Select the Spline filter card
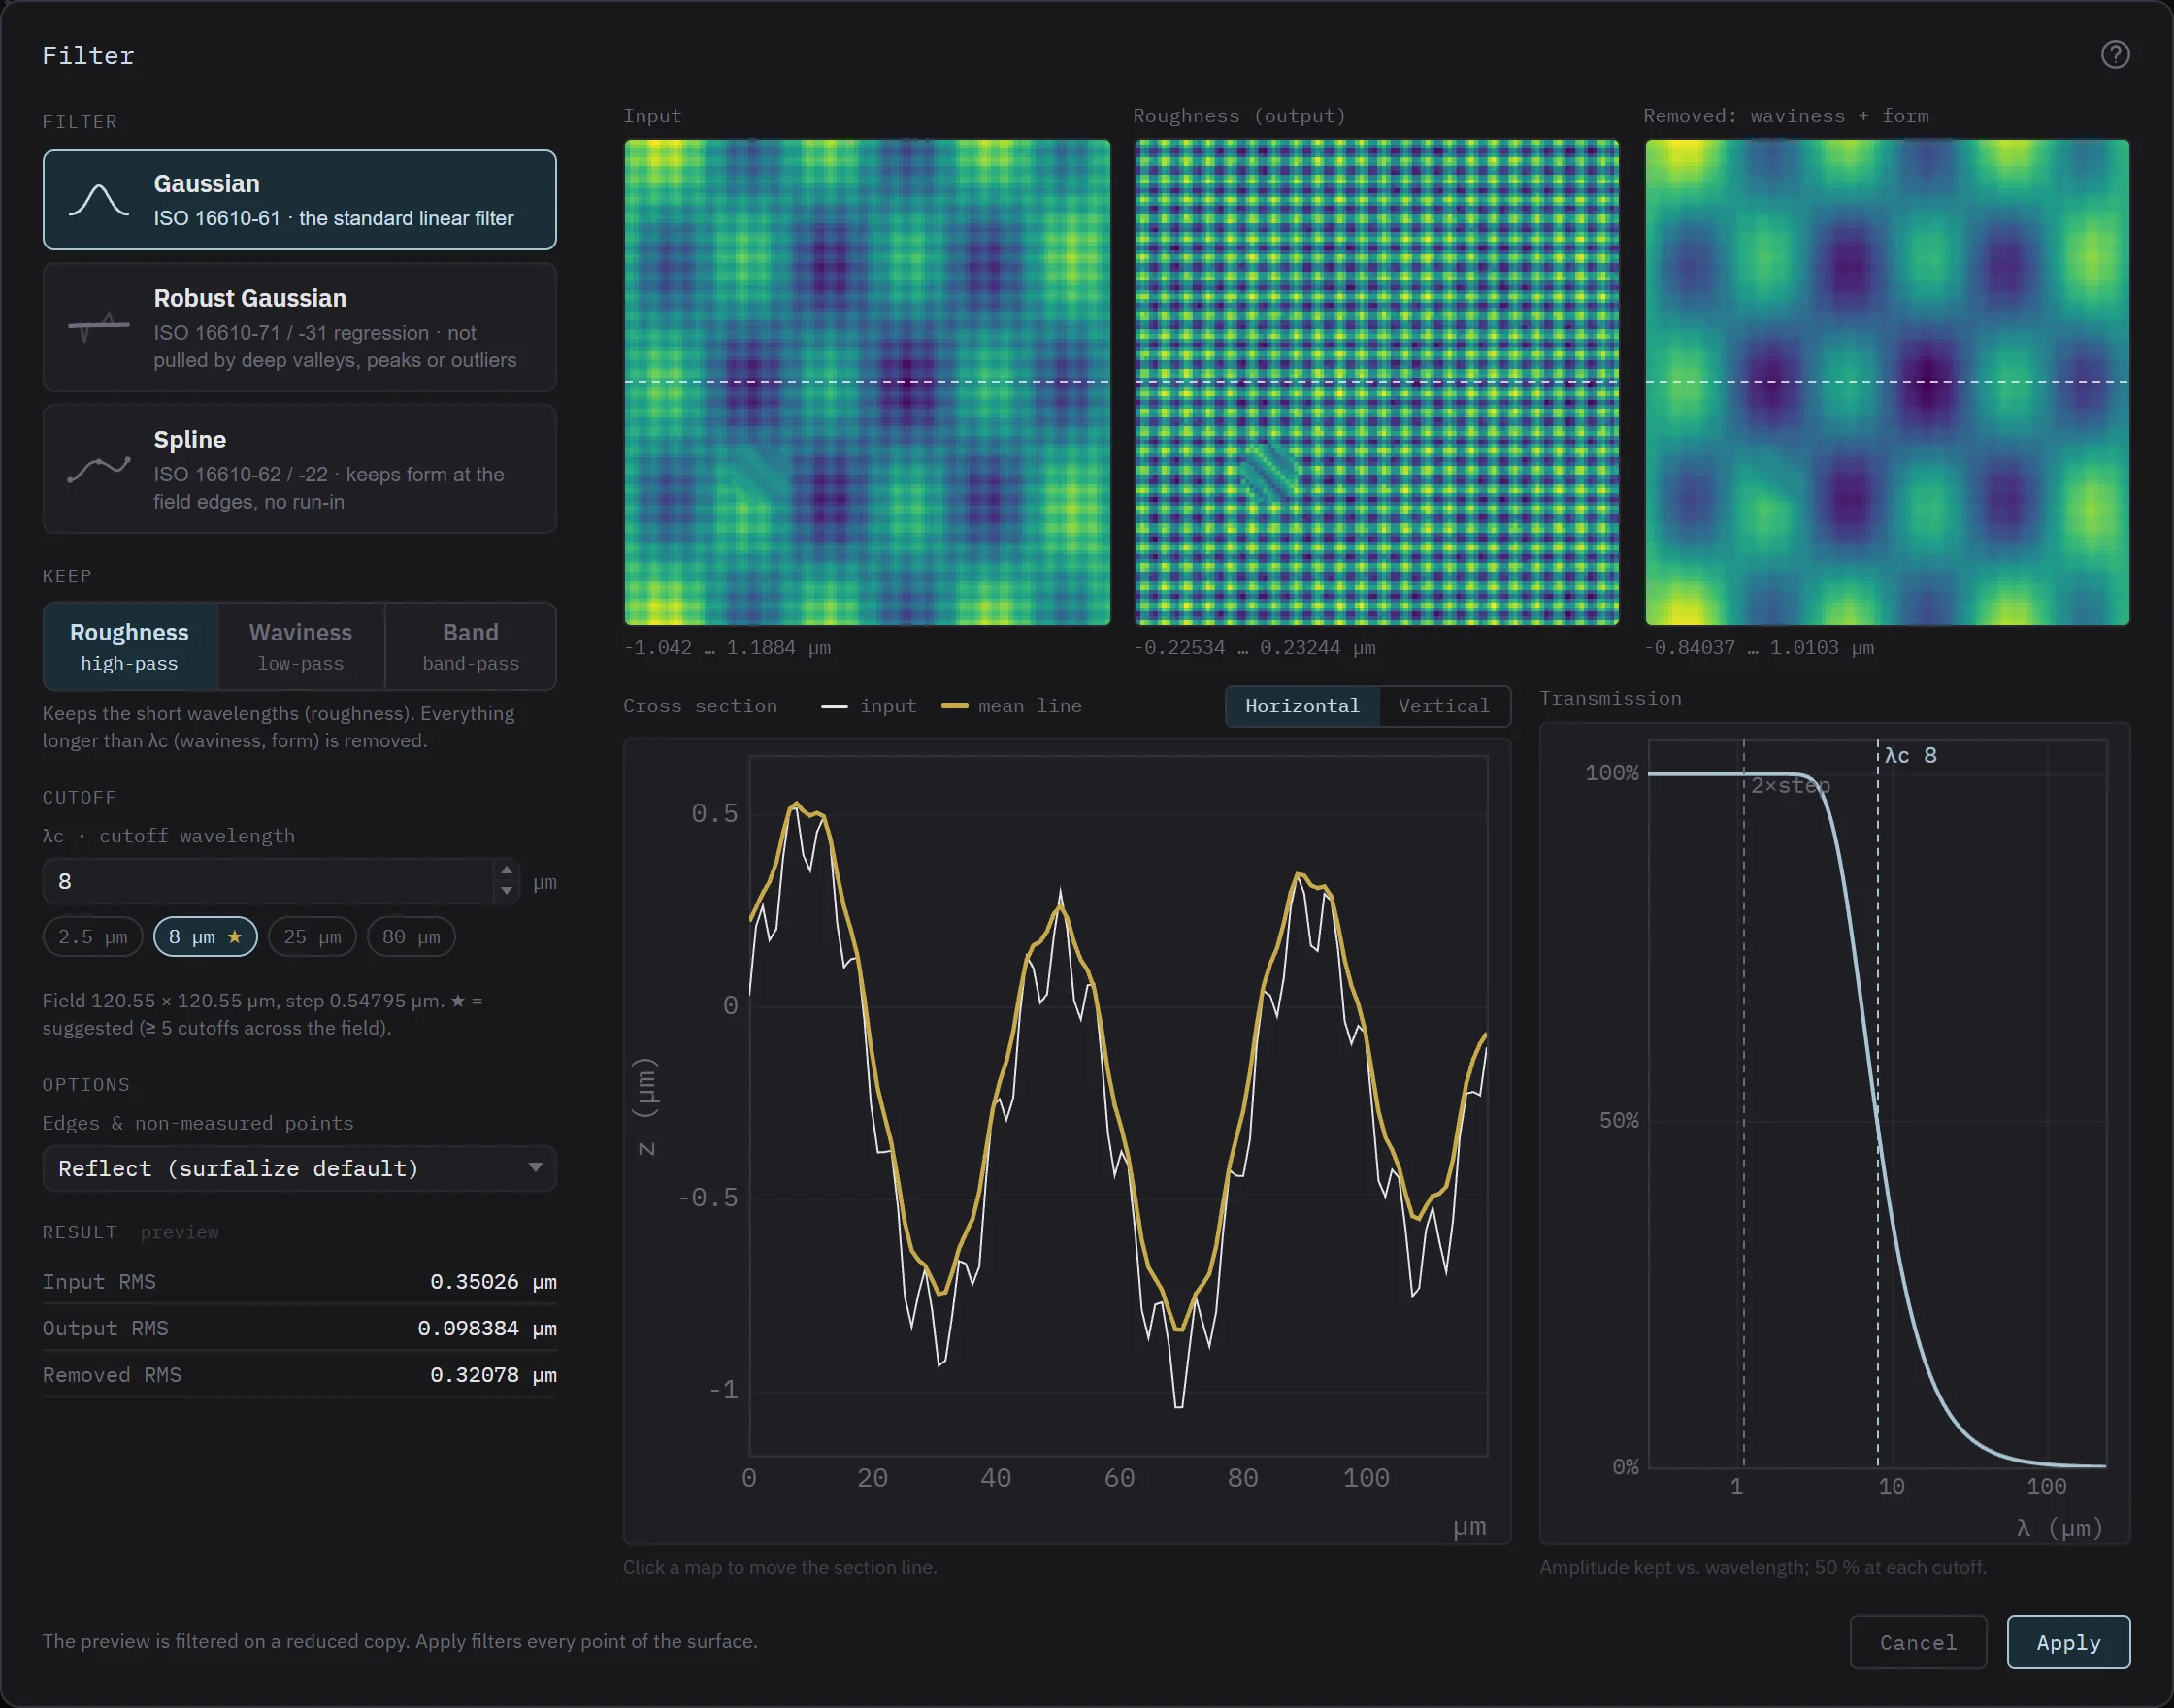The height and width of the screenshot is (1708, 2174). tap(299, 469)
